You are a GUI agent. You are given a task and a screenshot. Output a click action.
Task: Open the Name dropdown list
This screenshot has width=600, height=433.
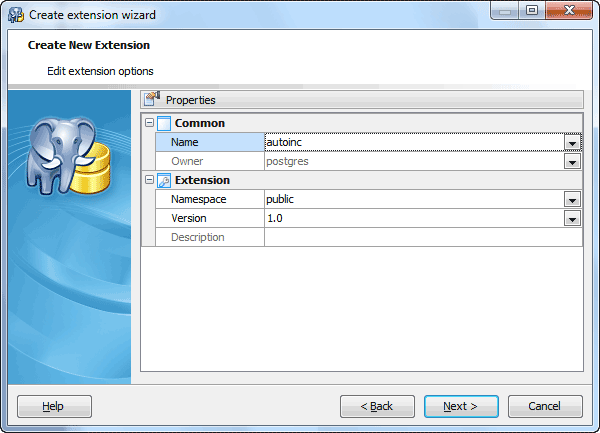point(572,143)
